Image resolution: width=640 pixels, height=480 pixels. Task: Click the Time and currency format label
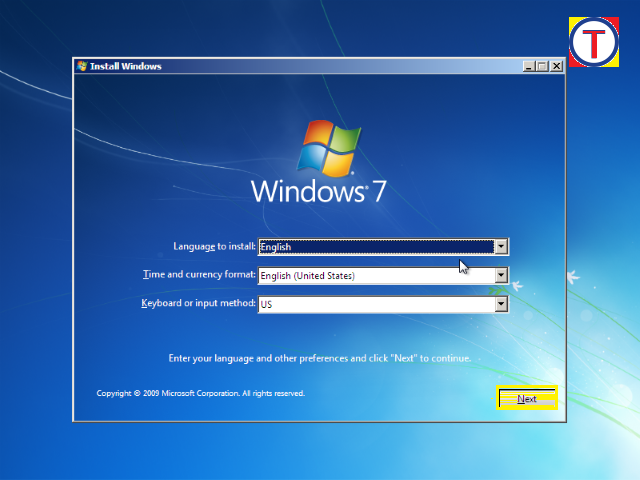(x=199, y=274)
